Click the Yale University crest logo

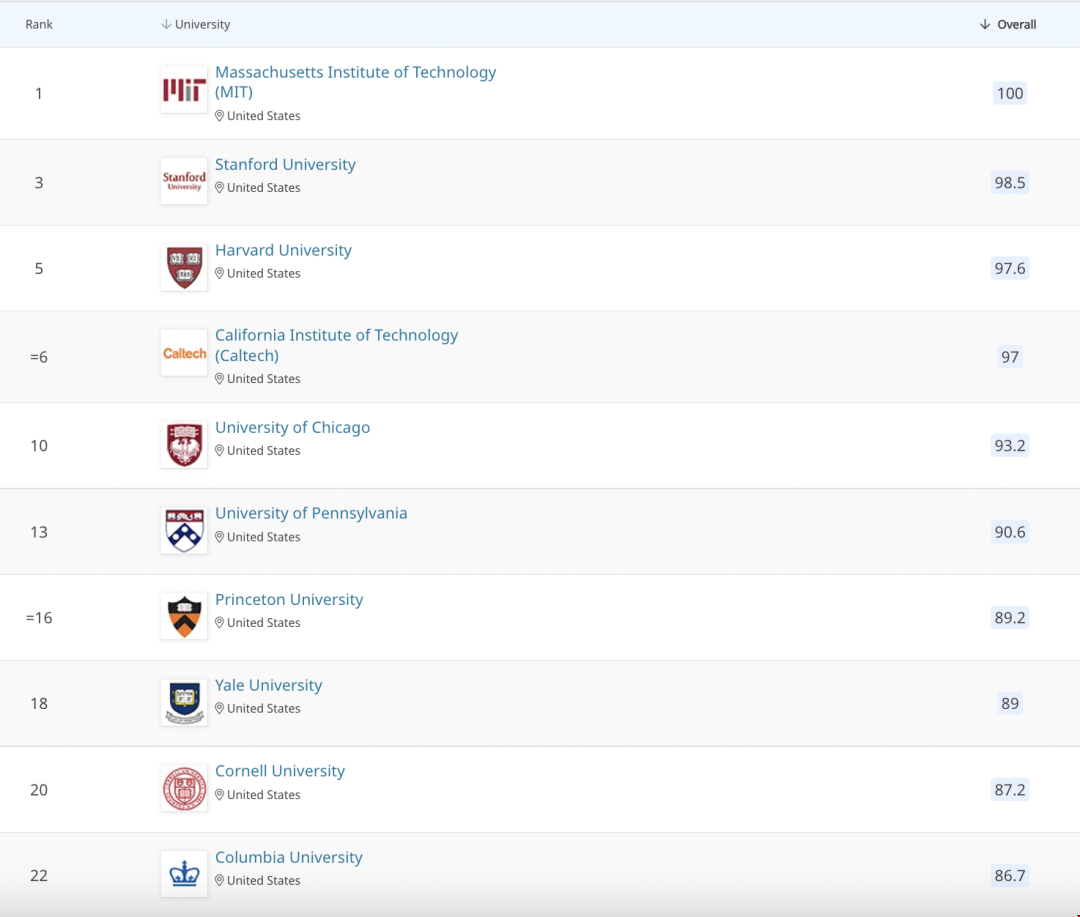(184, 702)
